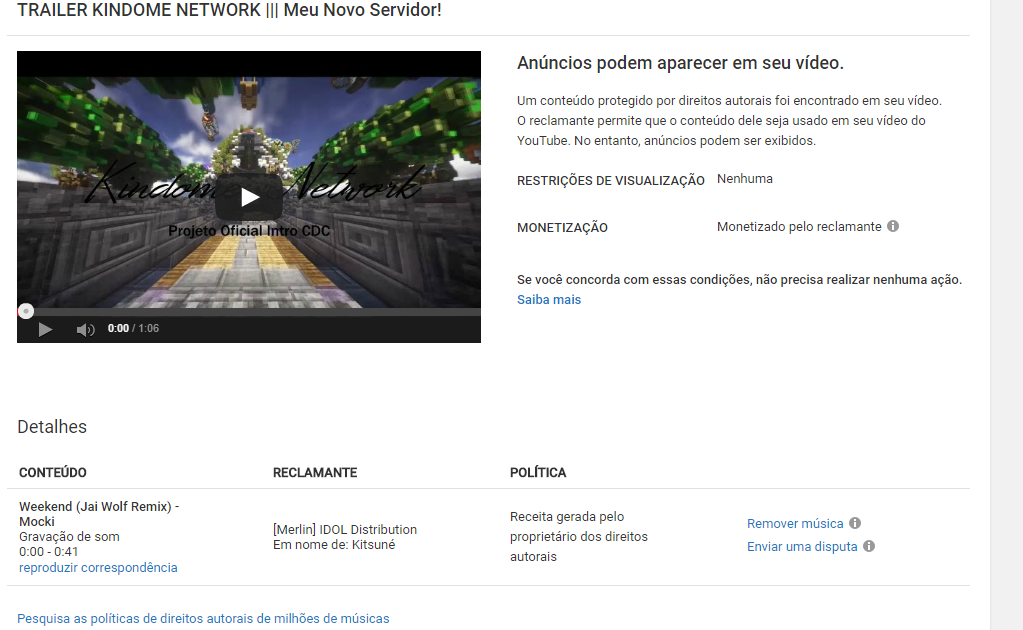Screen dimensions: 1023x630
Task: Click the time display 0:00 / 1:06
Action: [133, 328]
